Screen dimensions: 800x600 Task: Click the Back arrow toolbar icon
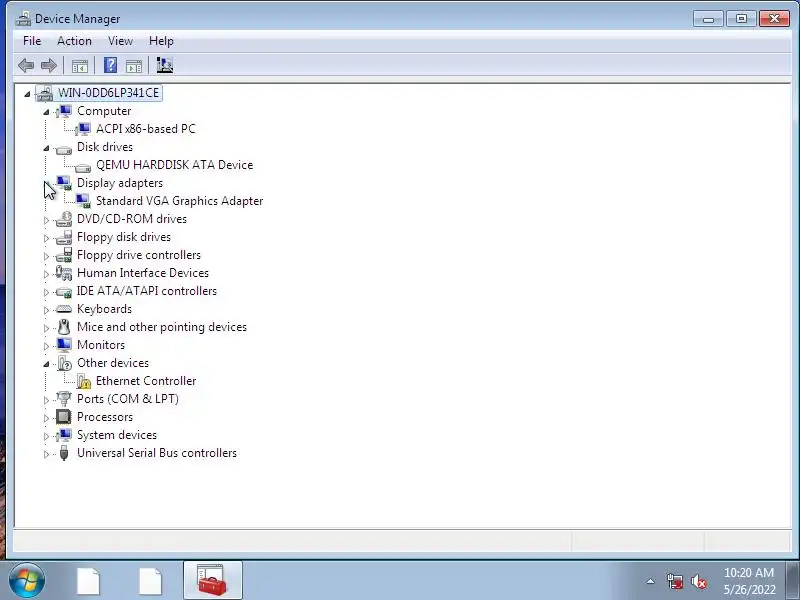tap(26, 65)
